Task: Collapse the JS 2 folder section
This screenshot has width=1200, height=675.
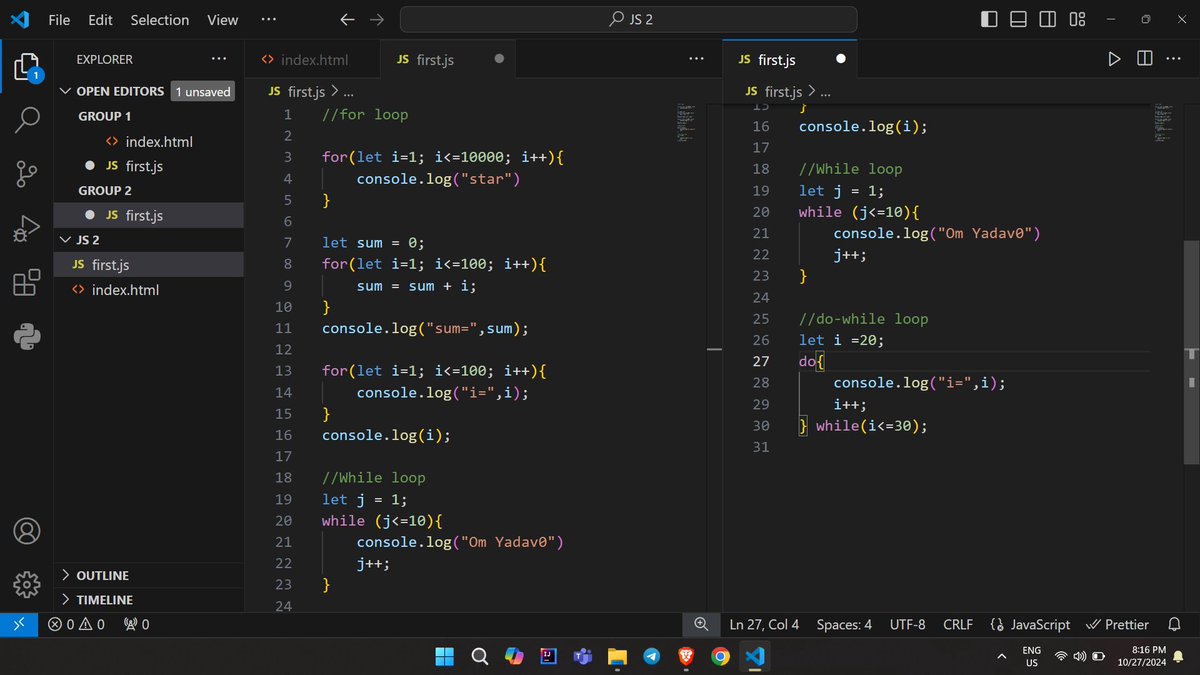Action: click(66, 240)
